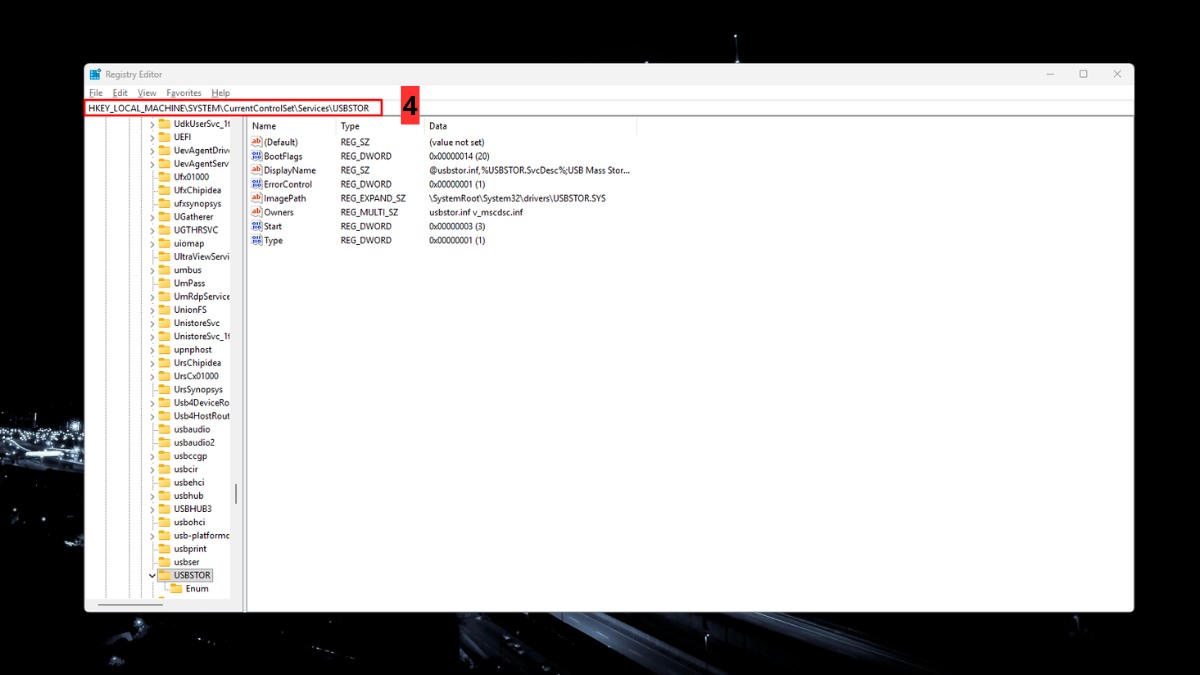Collapse the USBSTOR key
The width and height of the screenshot is (1200, 675).
(152, 575)
